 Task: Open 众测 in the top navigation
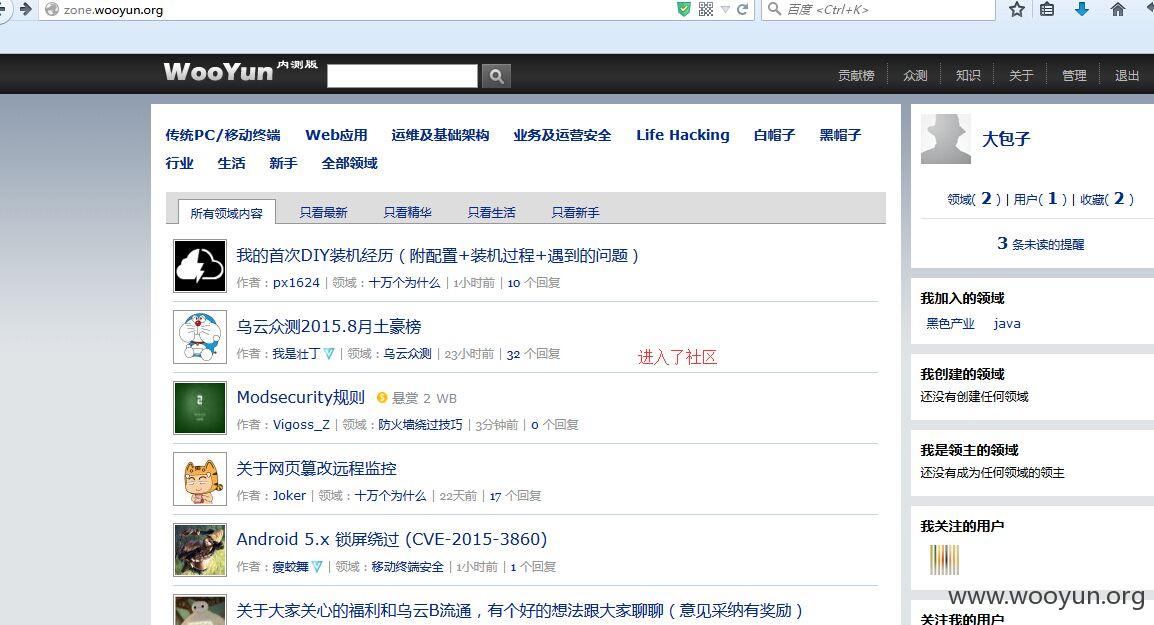pyautogui.click(x=915, y=75)
